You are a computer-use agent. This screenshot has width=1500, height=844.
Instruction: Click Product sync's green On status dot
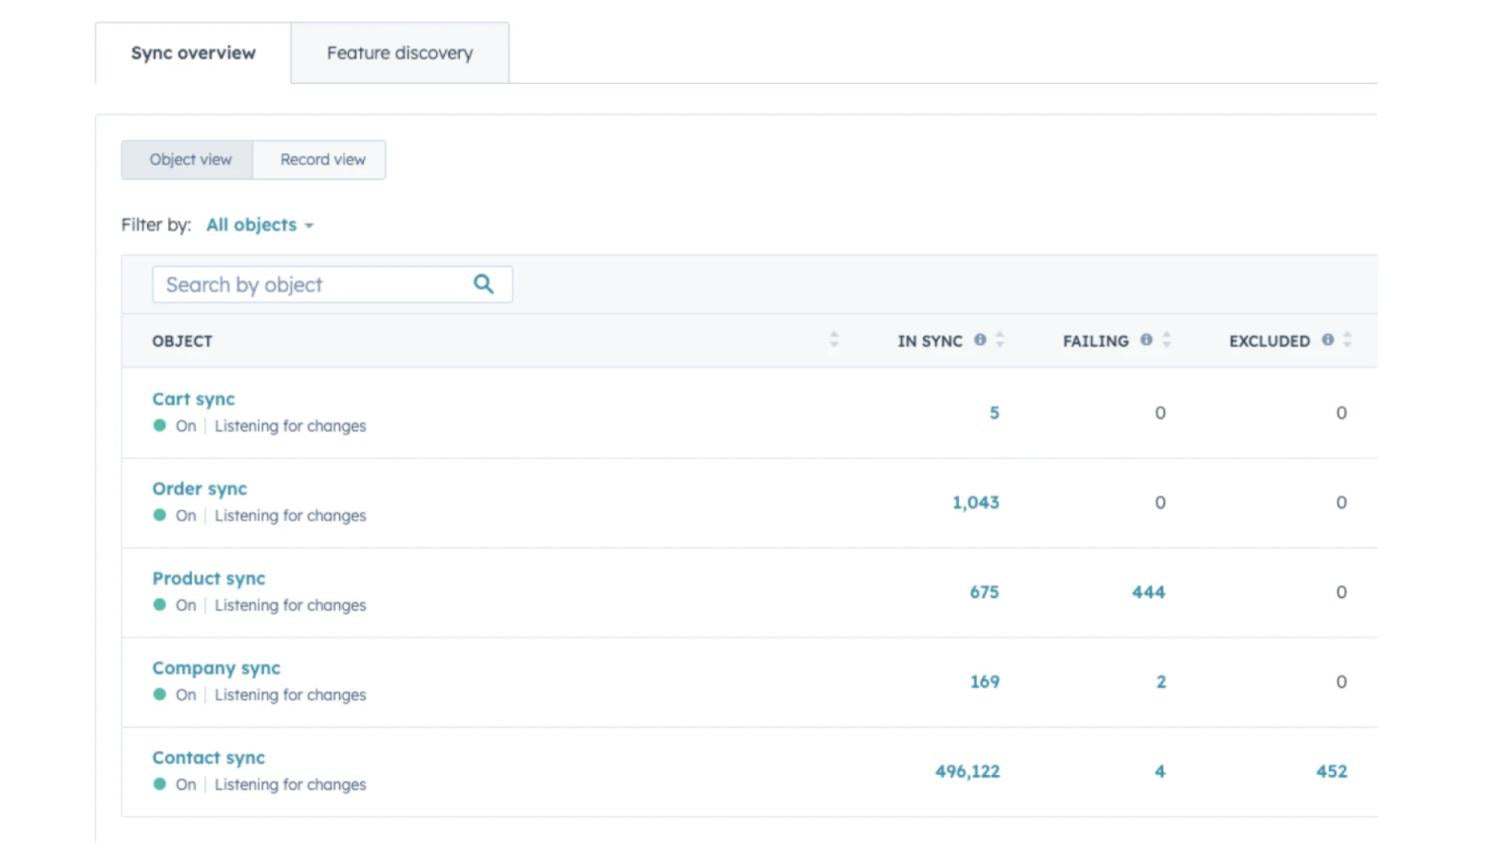point(159,605)
